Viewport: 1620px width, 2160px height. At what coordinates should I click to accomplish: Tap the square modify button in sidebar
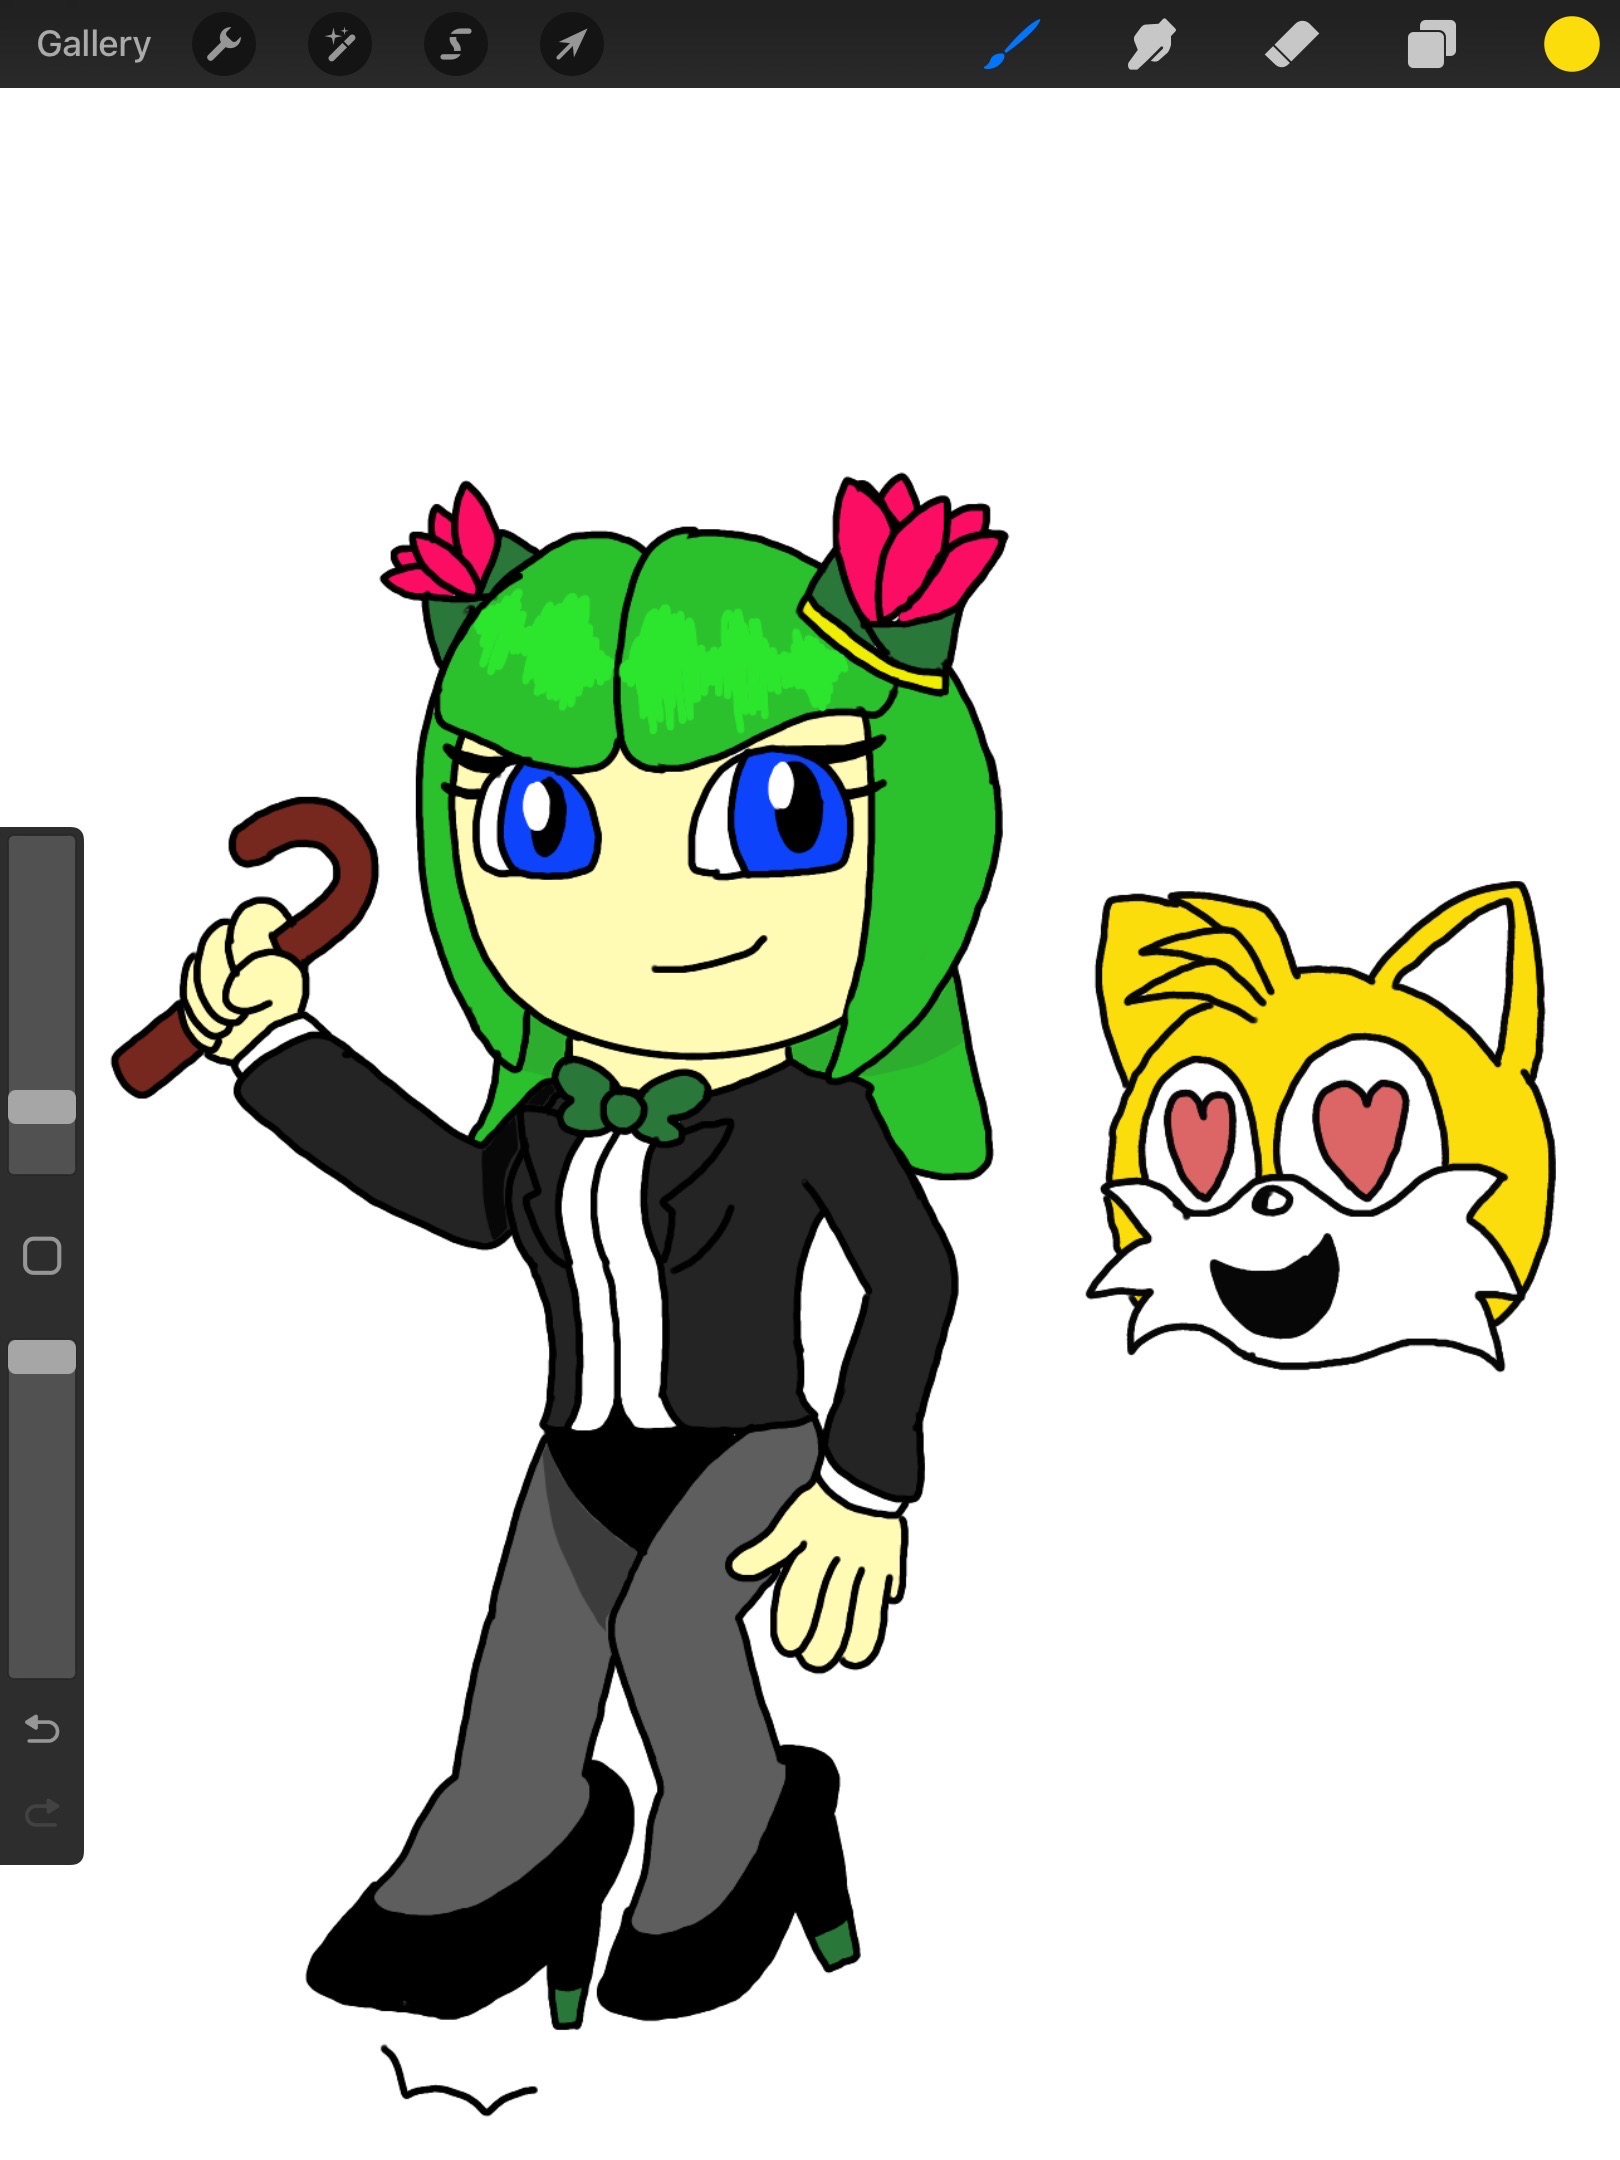42,1255
